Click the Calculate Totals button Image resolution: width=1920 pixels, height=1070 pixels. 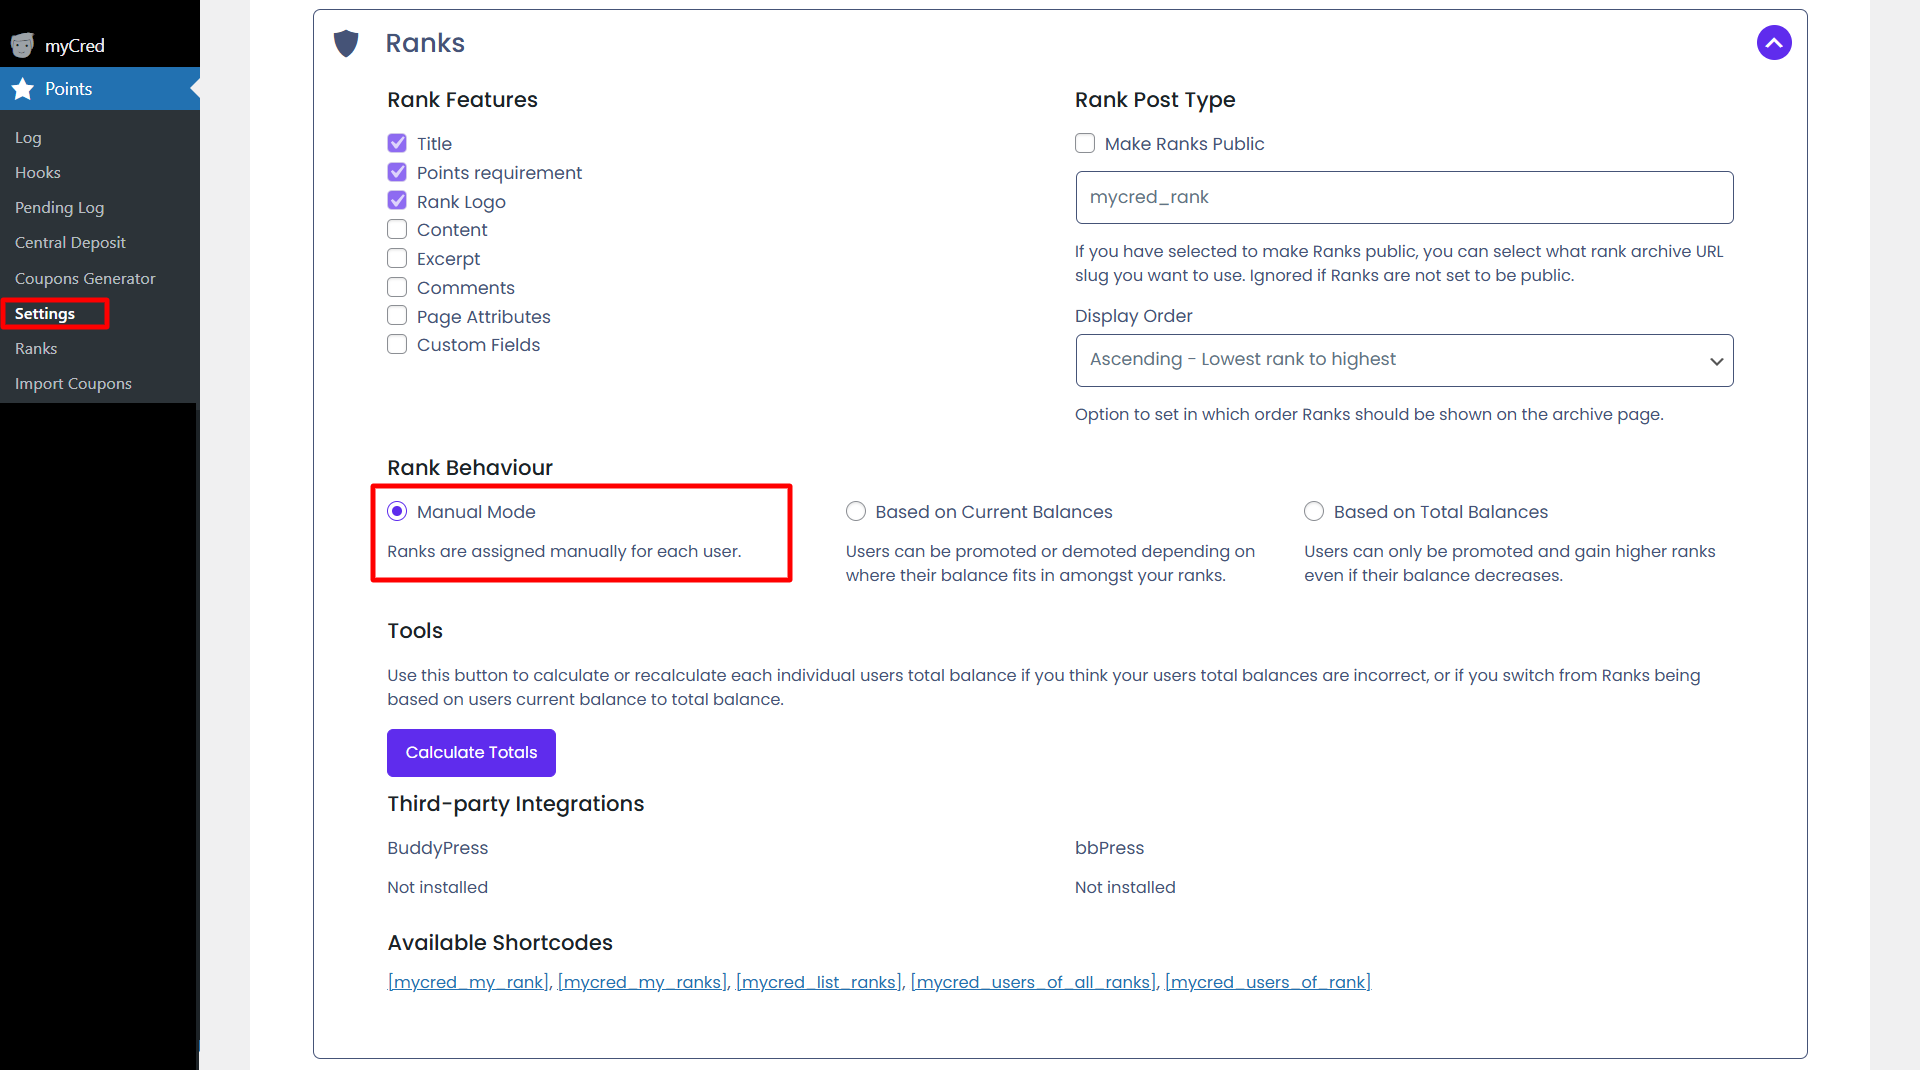[x=471, y=753]
